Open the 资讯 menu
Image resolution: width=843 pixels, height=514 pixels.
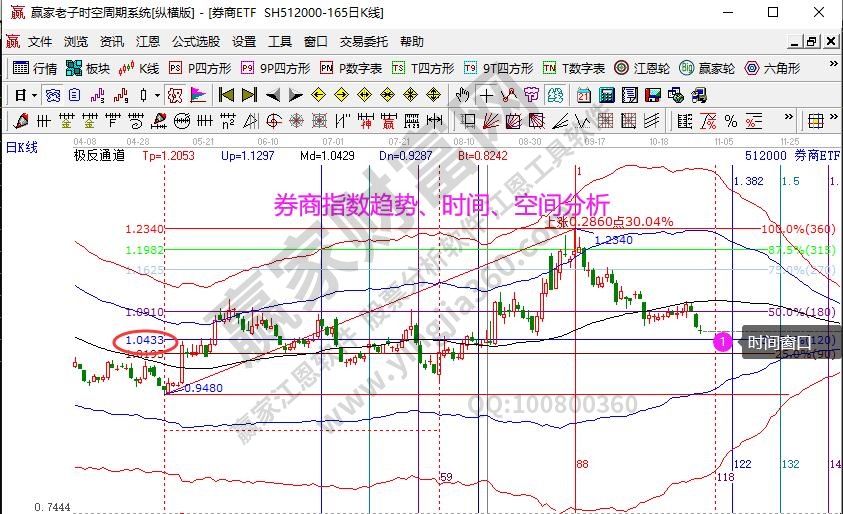coord(111,41)
